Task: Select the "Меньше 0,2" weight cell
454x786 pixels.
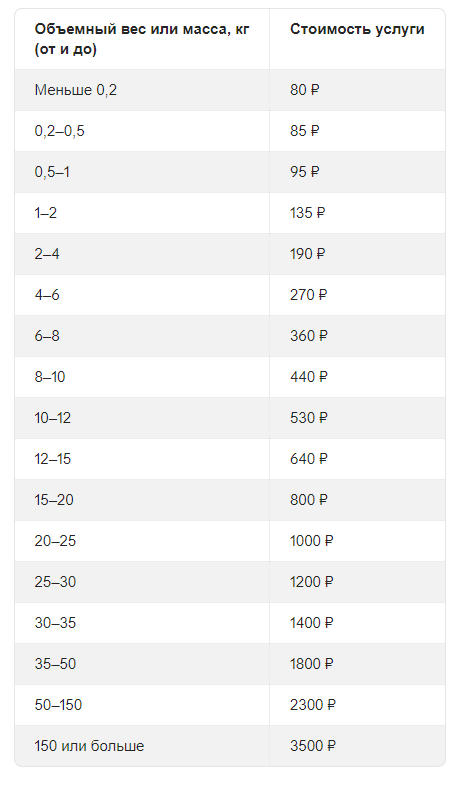Action: click(76, 90)
